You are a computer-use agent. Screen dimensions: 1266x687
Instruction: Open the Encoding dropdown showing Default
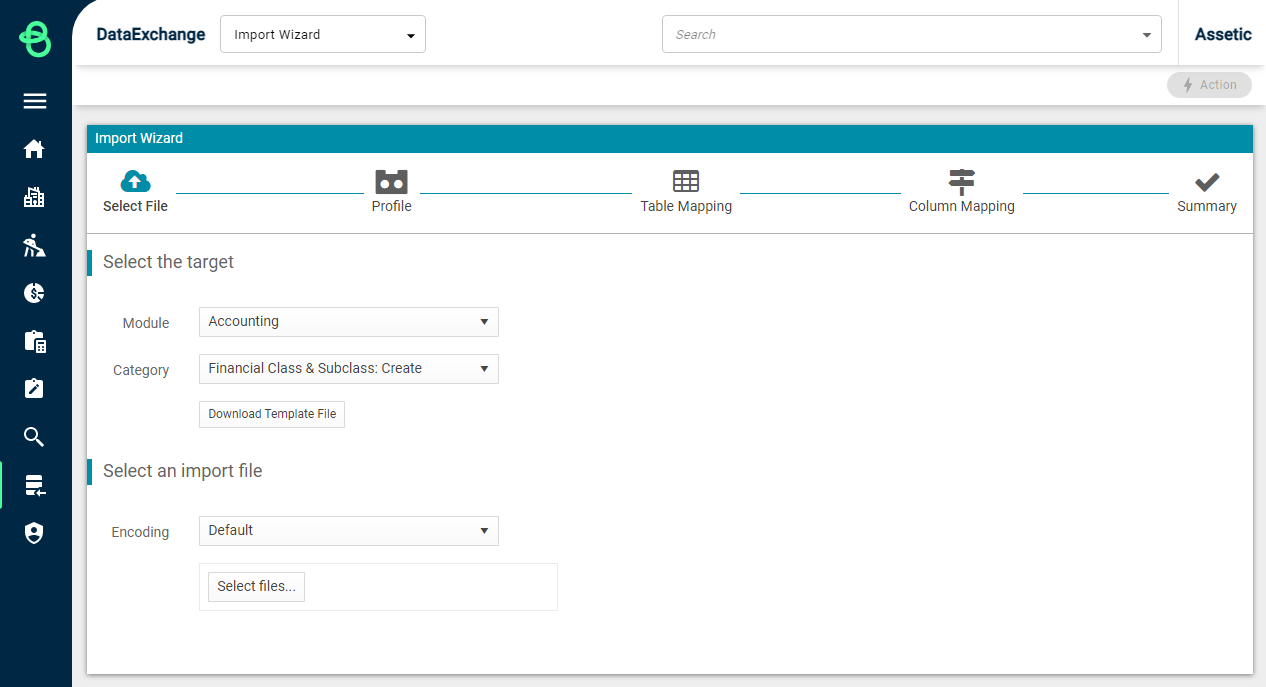(349, 531)
